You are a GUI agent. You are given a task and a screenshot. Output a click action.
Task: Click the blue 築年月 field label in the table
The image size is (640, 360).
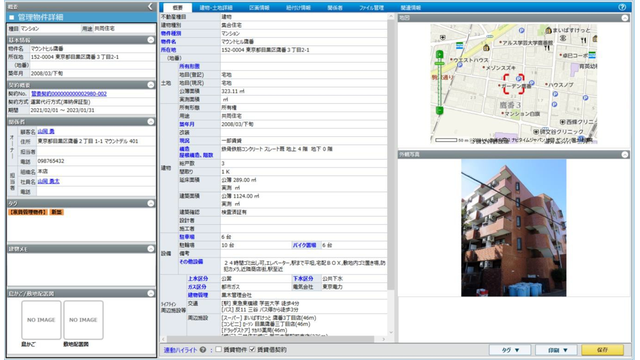click(187, 124)
